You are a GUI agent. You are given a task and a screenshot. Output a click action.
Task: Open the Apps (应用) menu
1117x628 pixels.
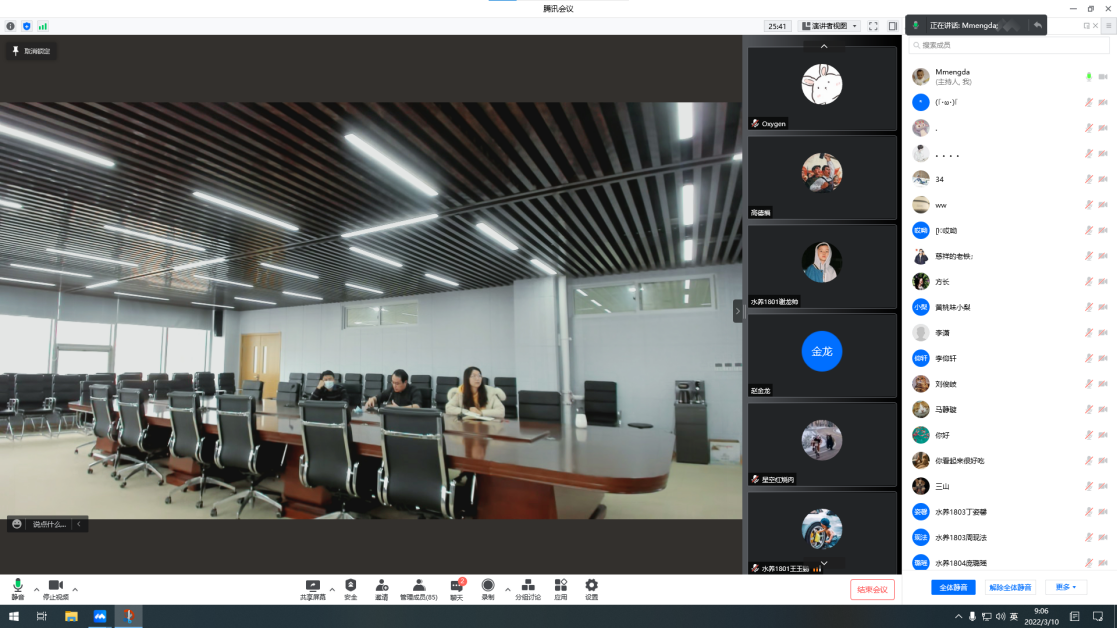click(x=561, y=589)
